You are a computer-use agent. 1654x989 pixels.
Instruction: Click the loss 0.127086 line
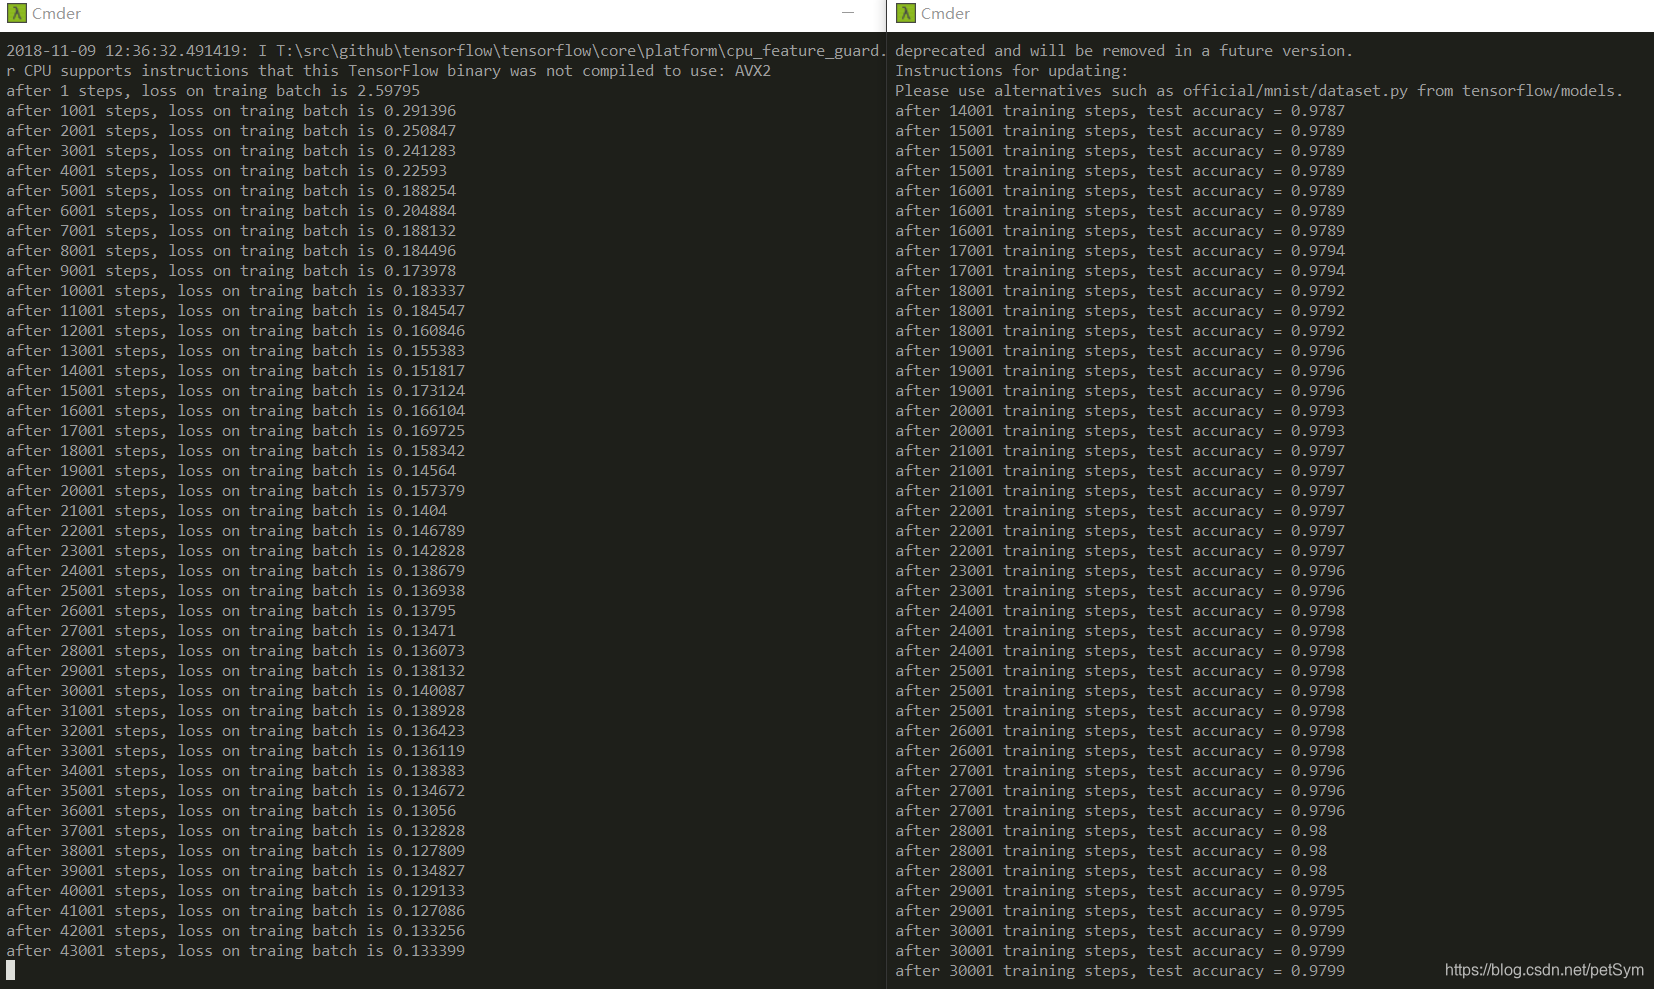pos(236,911)
